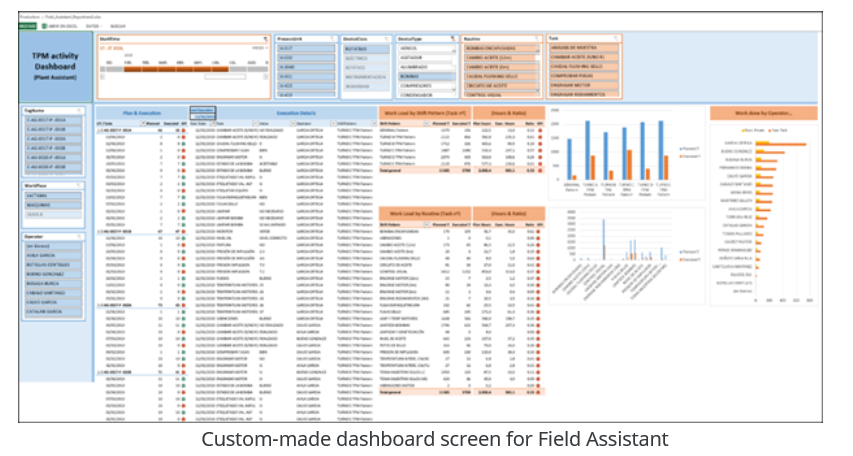The width and height of the screenshot is (853, 456).
Task: Collapse first tag group in Plan & Execution
Action: (x=98, y=131)
